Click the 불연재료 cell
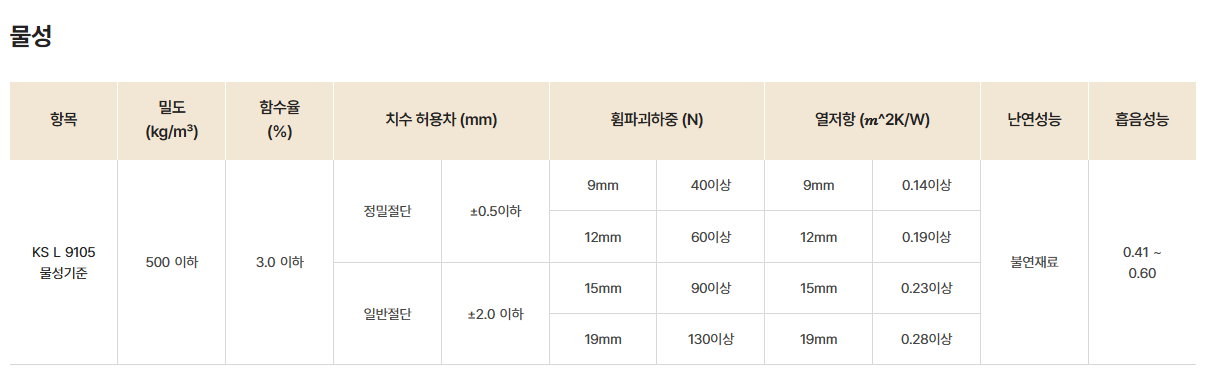This screenshot has height=391, width=1215. point(1034,262)
